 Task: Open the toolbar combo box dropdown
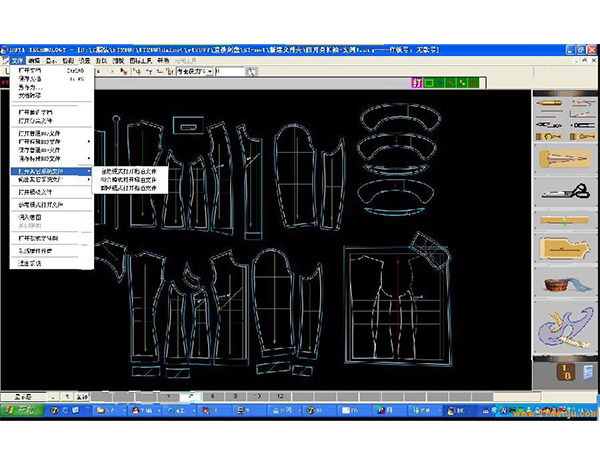coord(208,72)
